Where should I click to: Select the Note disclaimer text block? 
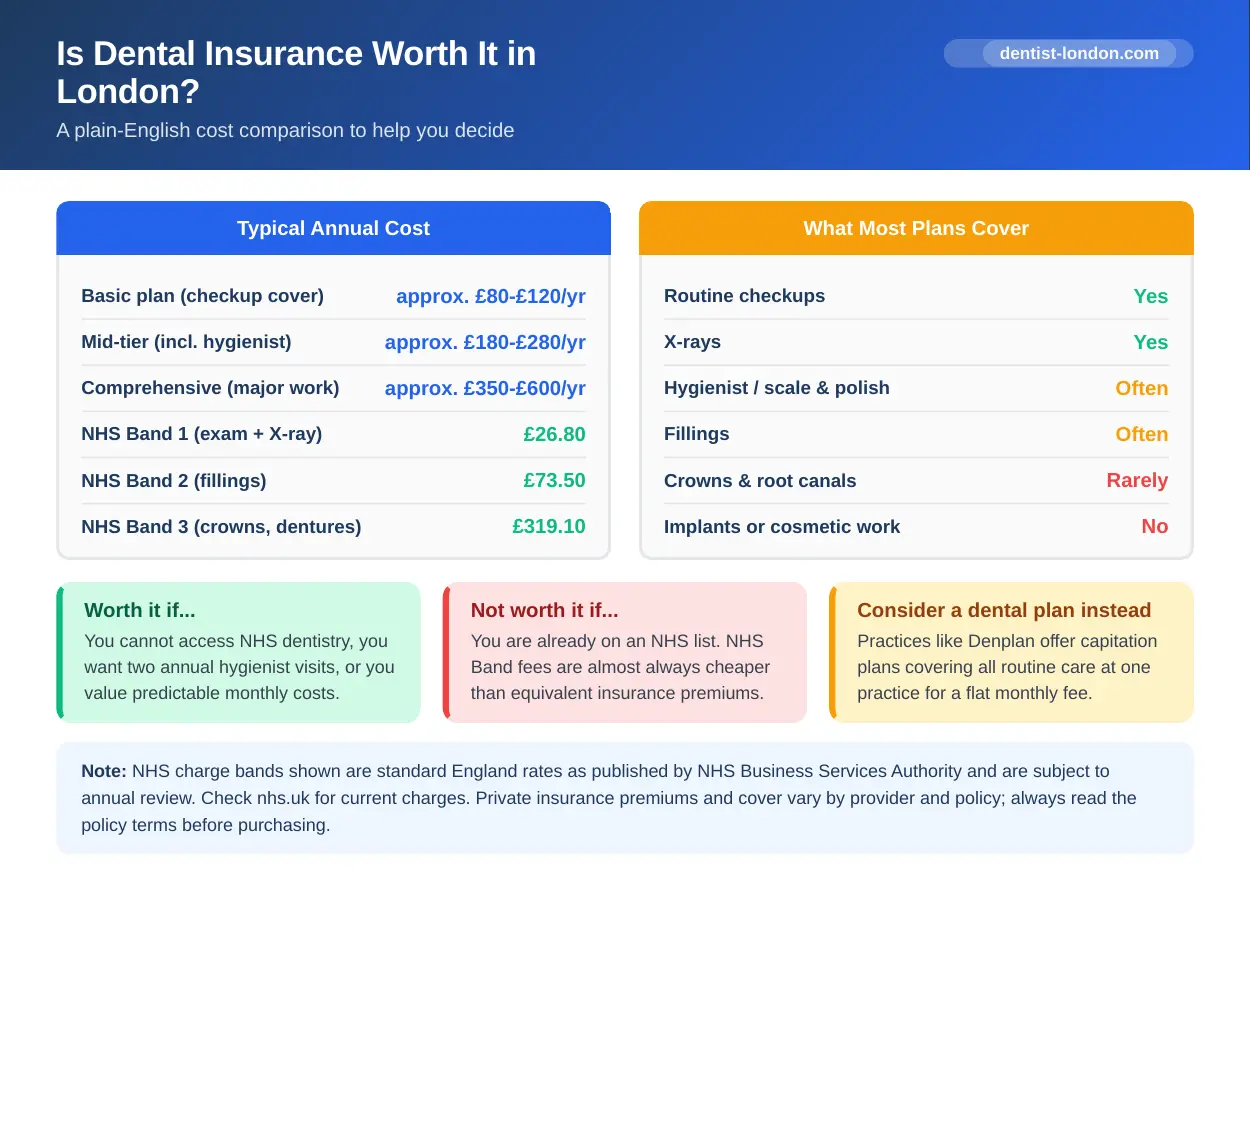click(x=625, y=797)
